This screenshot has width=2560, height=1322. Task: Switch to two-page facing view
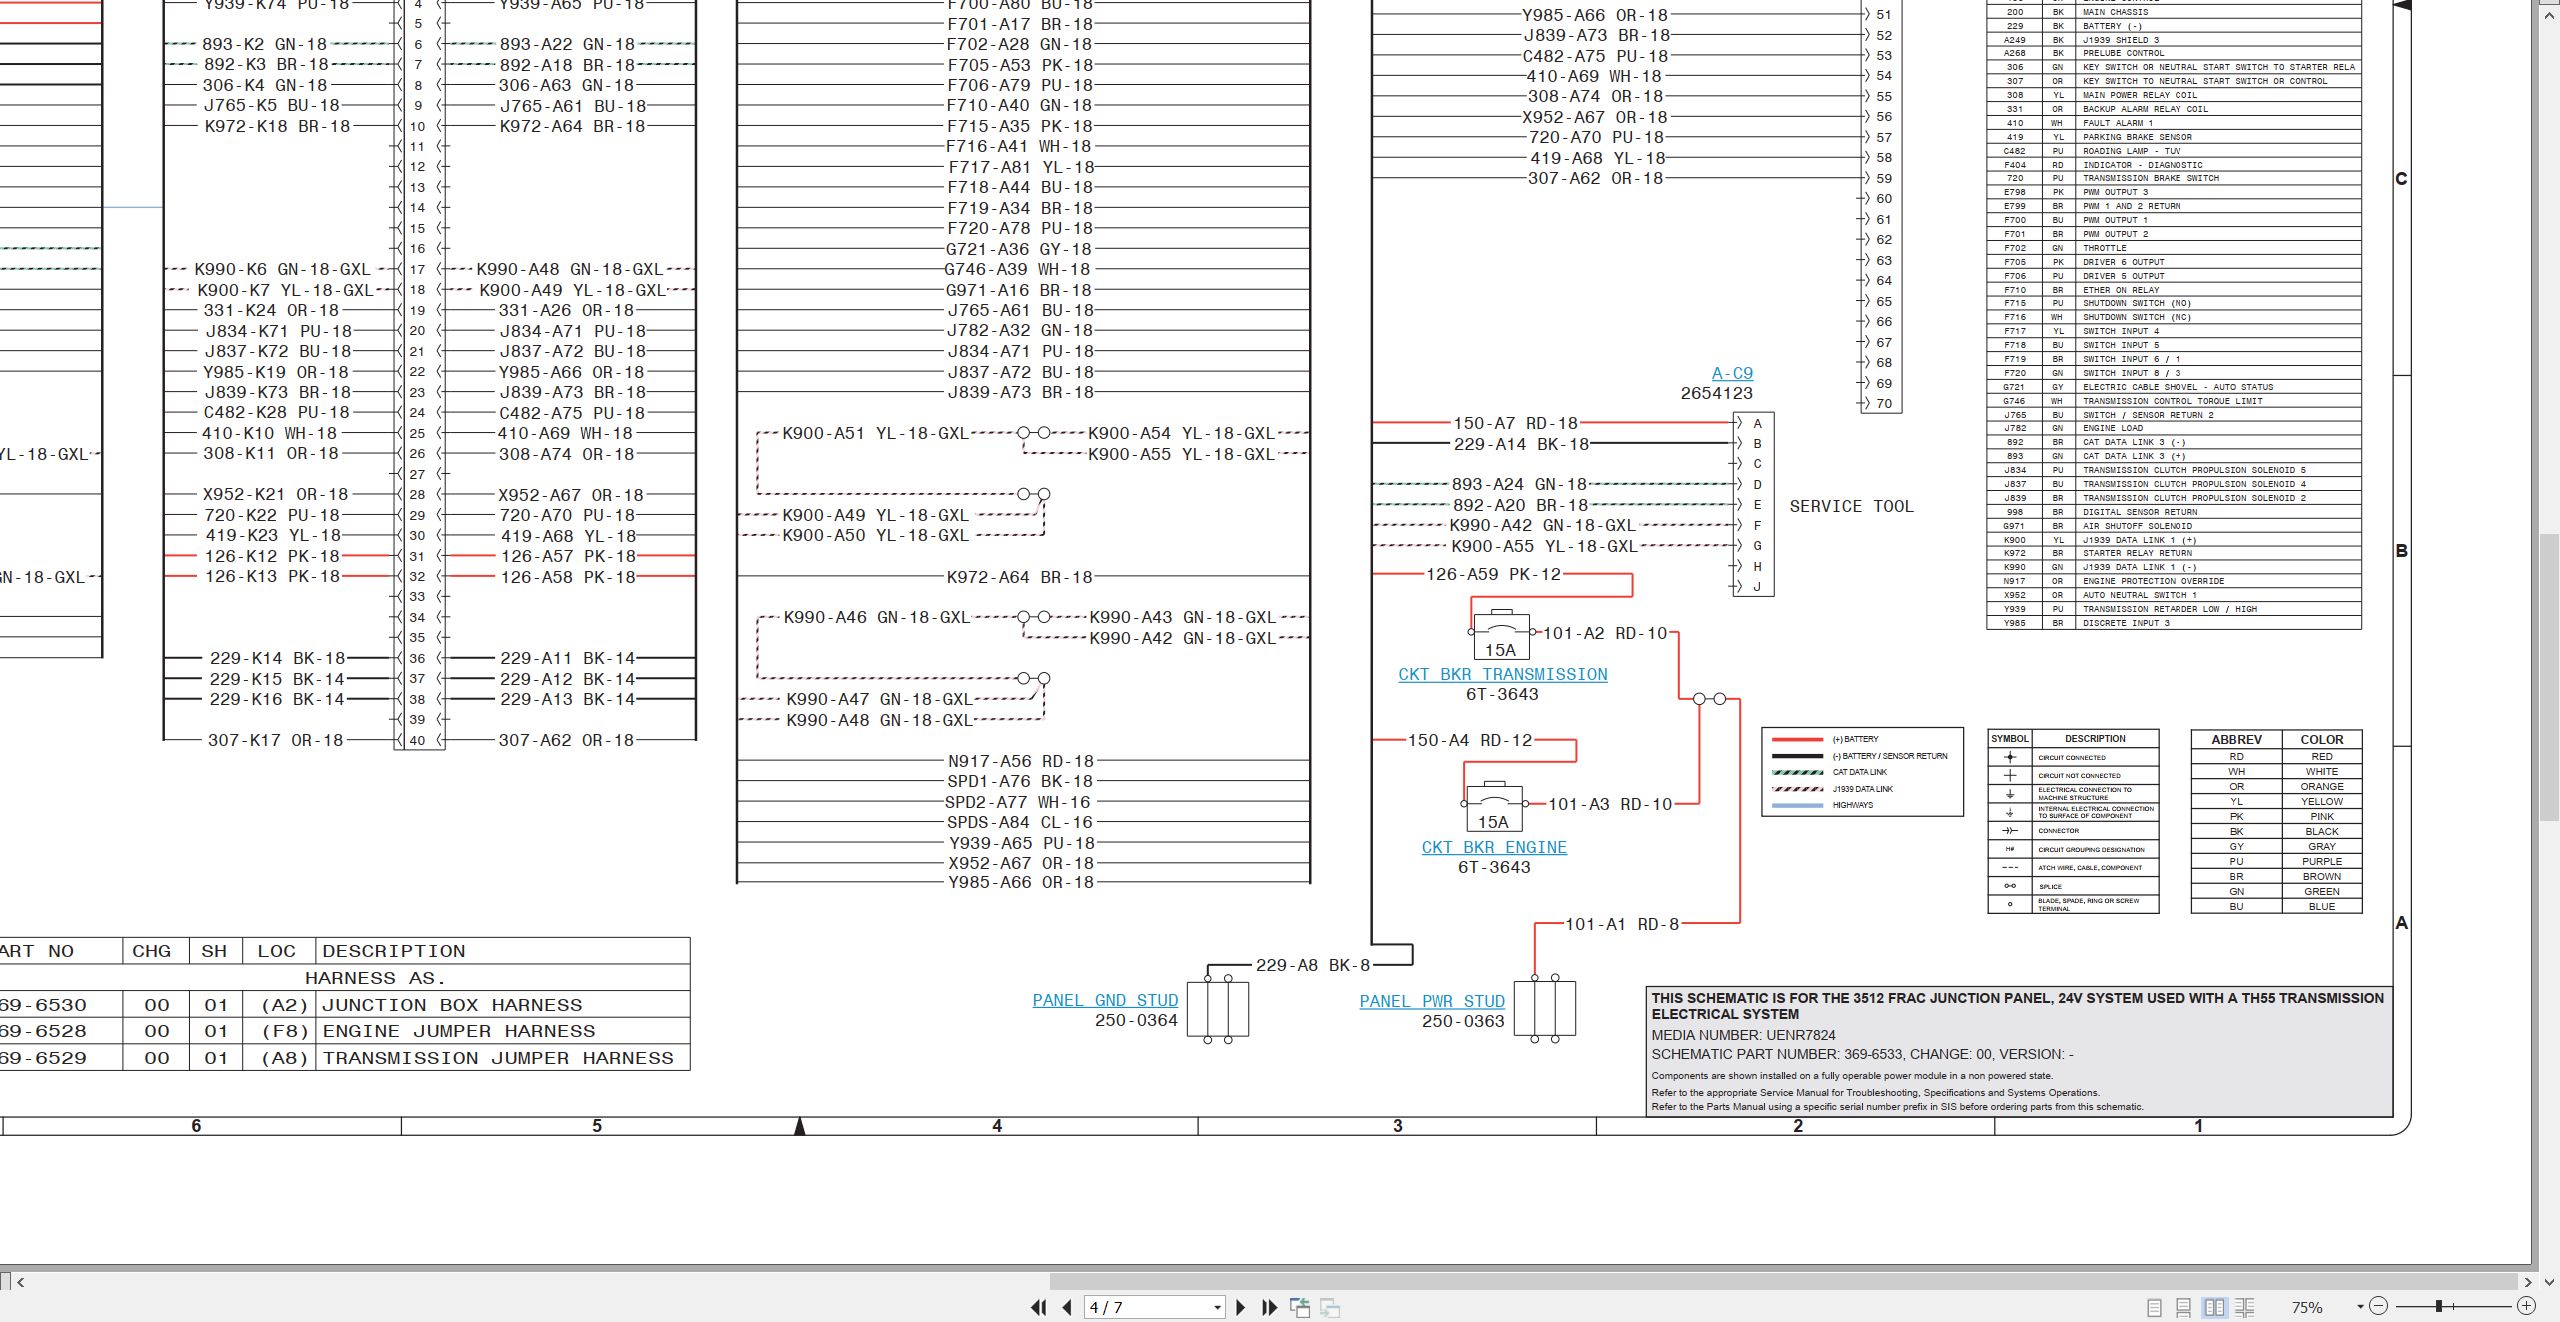(x=2215, y=1307)
